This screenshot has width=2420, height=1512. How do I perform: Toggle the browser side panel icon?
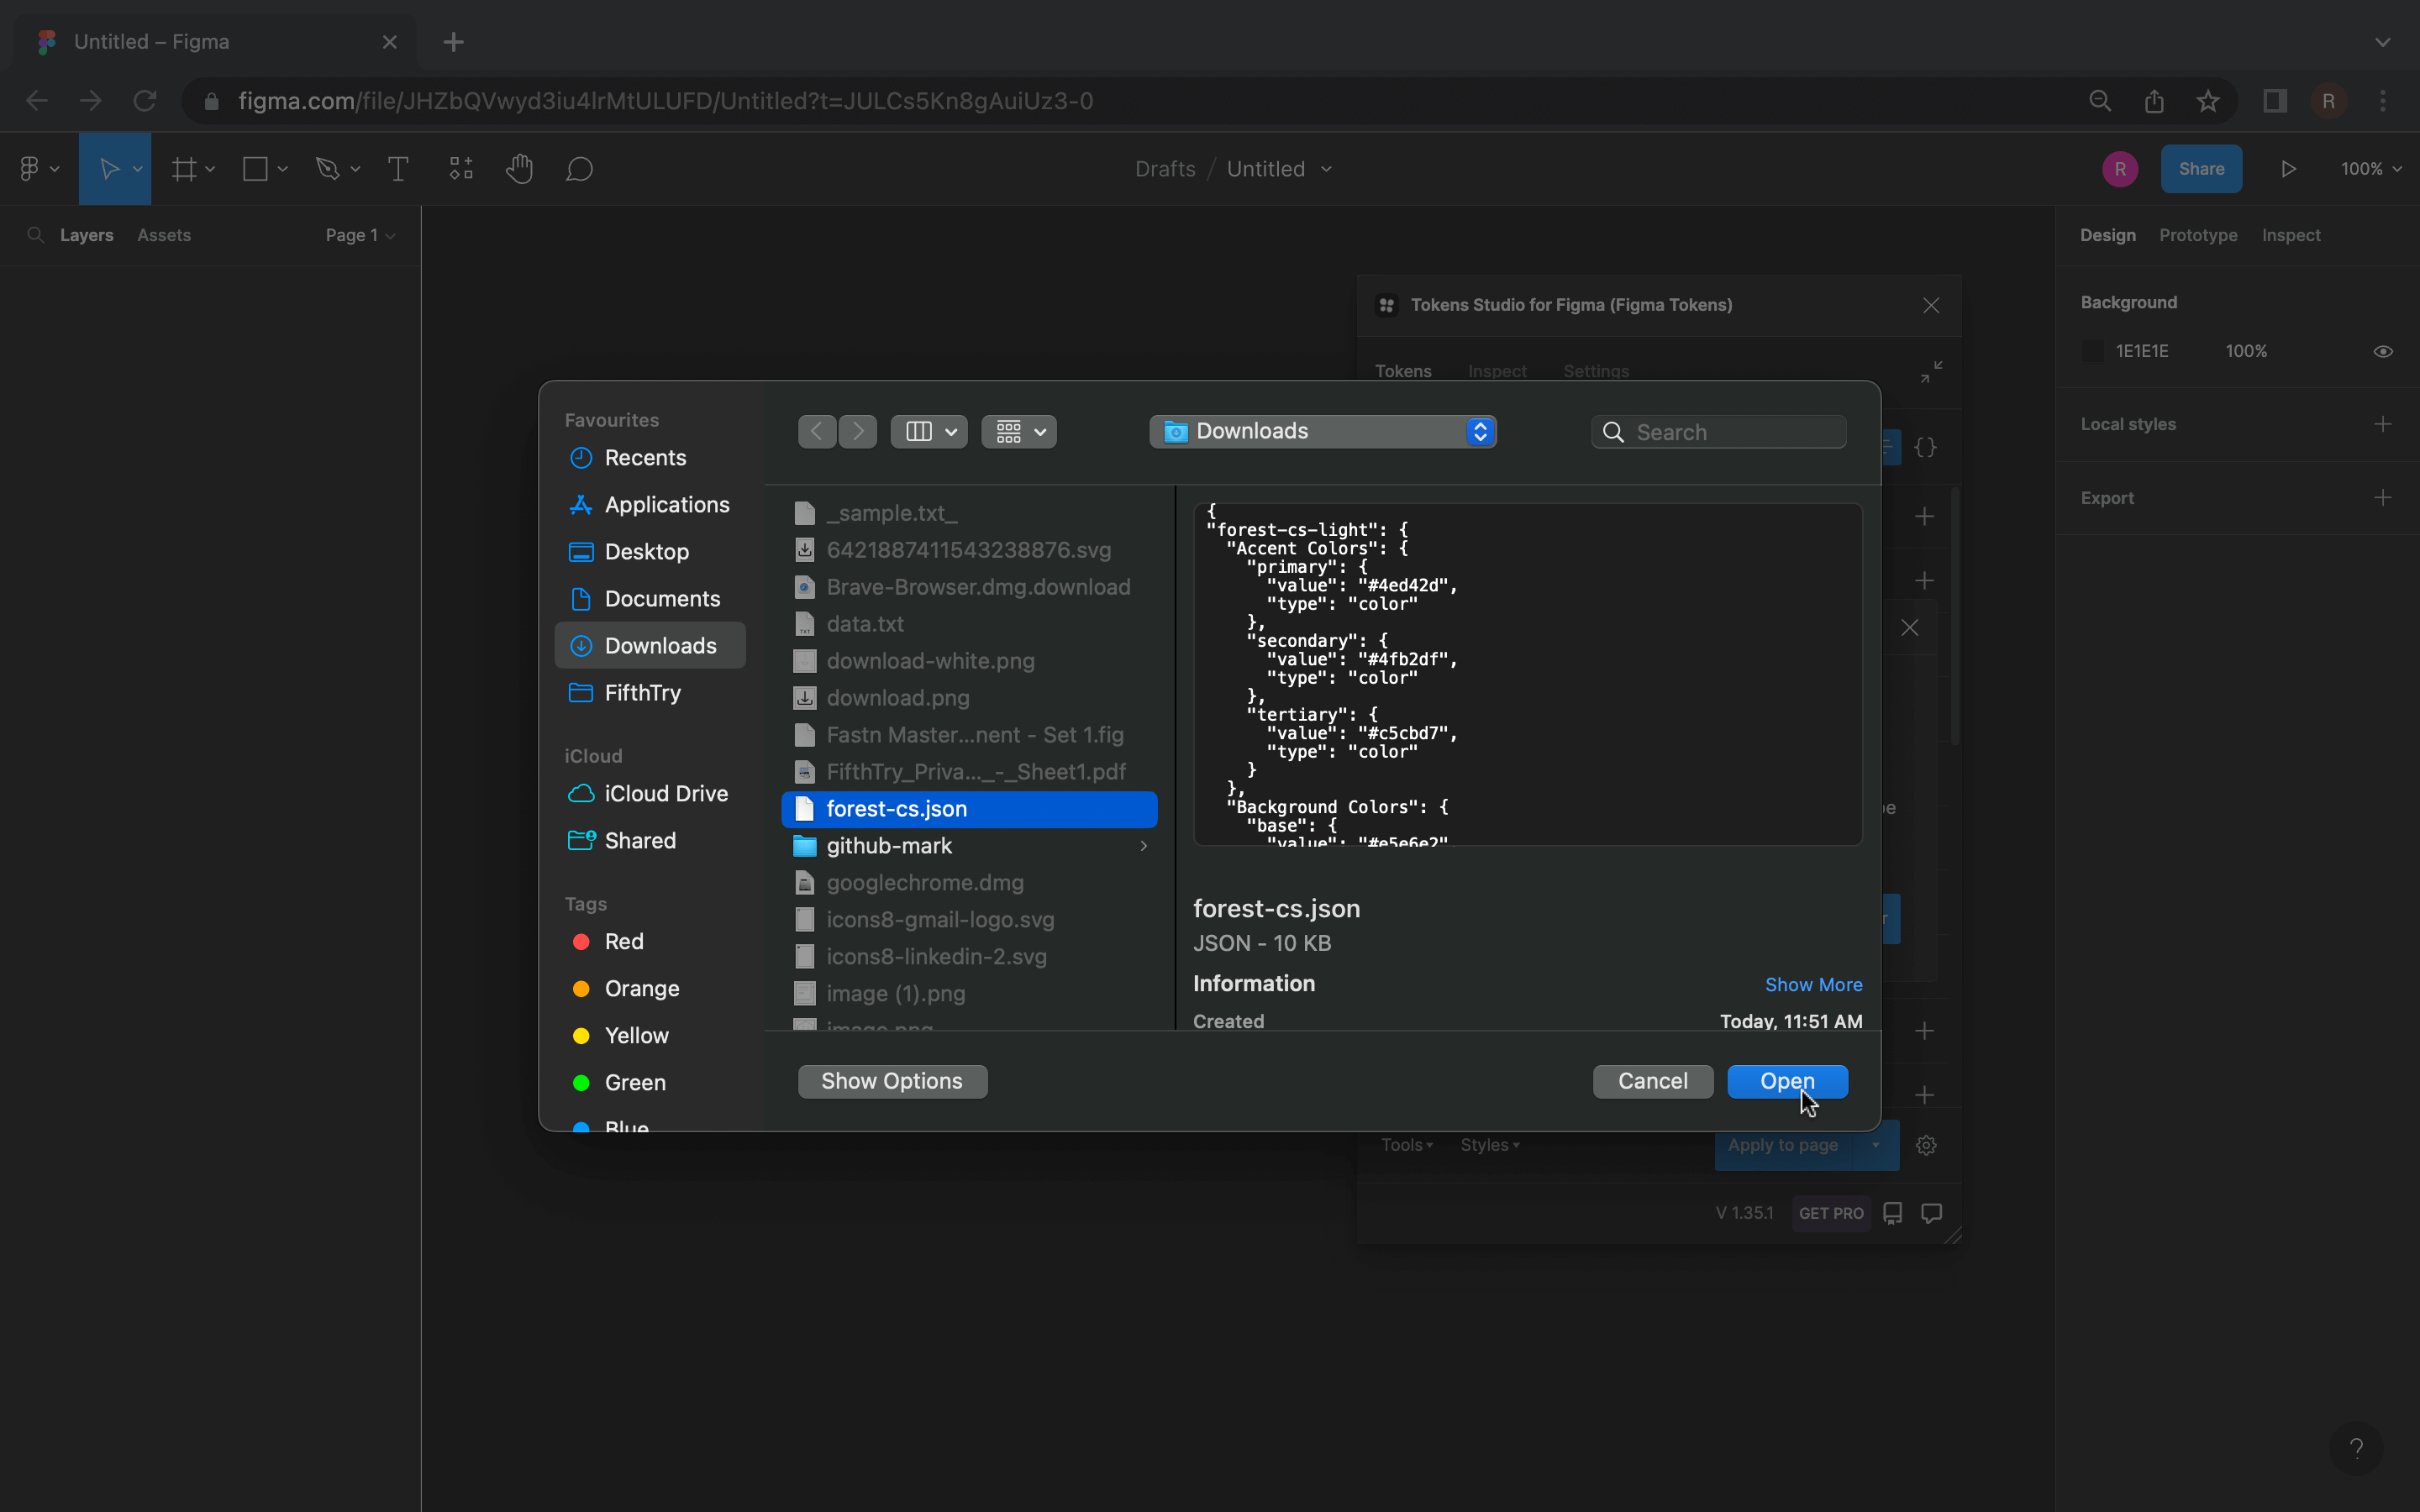(2275, 101)
